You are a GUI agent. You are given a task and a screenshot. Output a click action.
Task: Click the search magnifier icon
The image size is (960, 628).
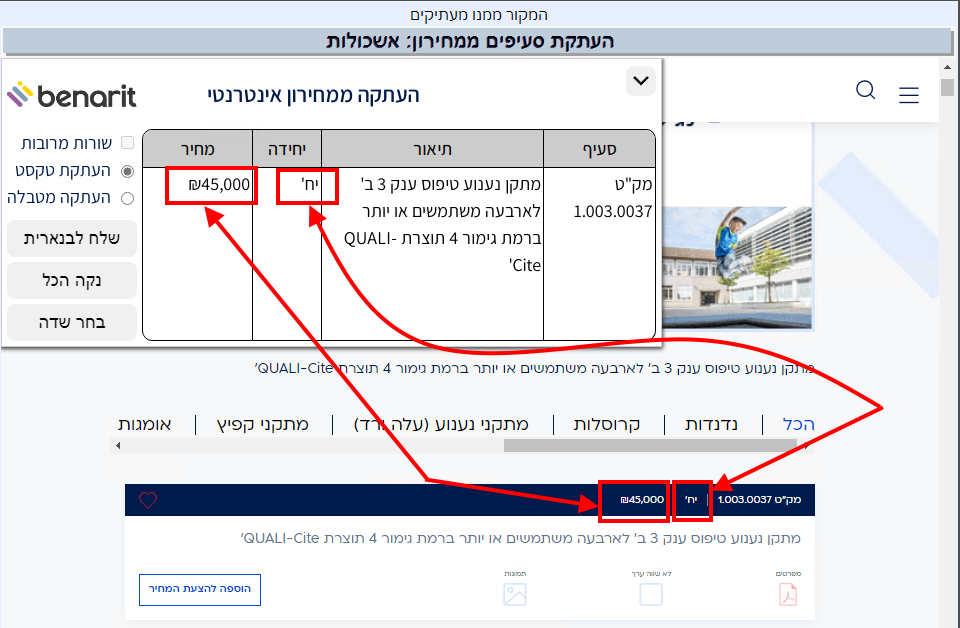click(x=866, y=91)
